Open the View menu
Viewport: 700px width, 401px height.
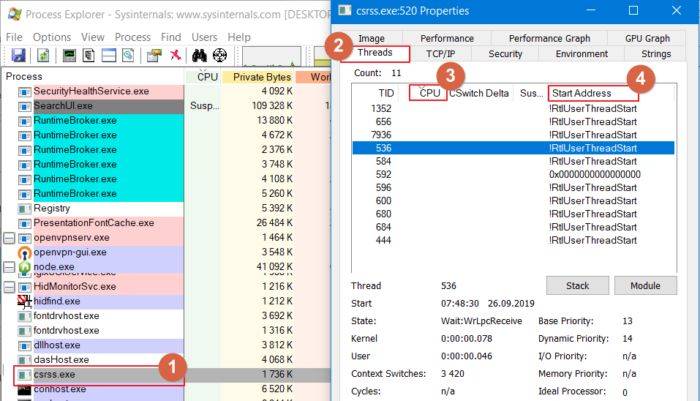(x=92, y=37)
